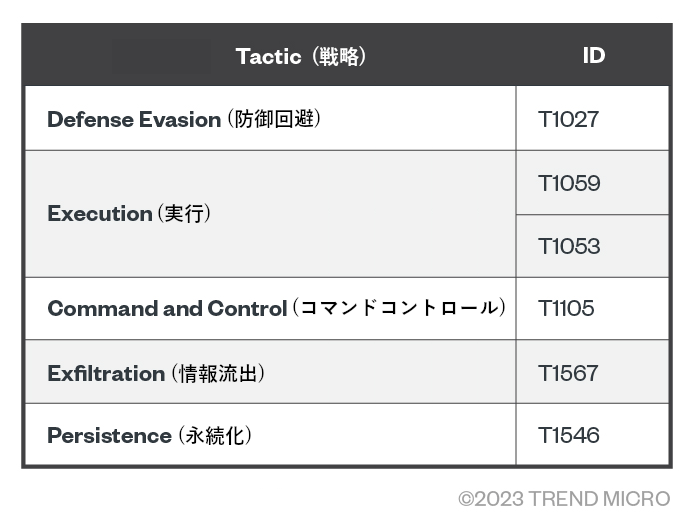Click the Japanese text コマンドコントロール
The image size is (690, 527).
click(x=399, y=308)
